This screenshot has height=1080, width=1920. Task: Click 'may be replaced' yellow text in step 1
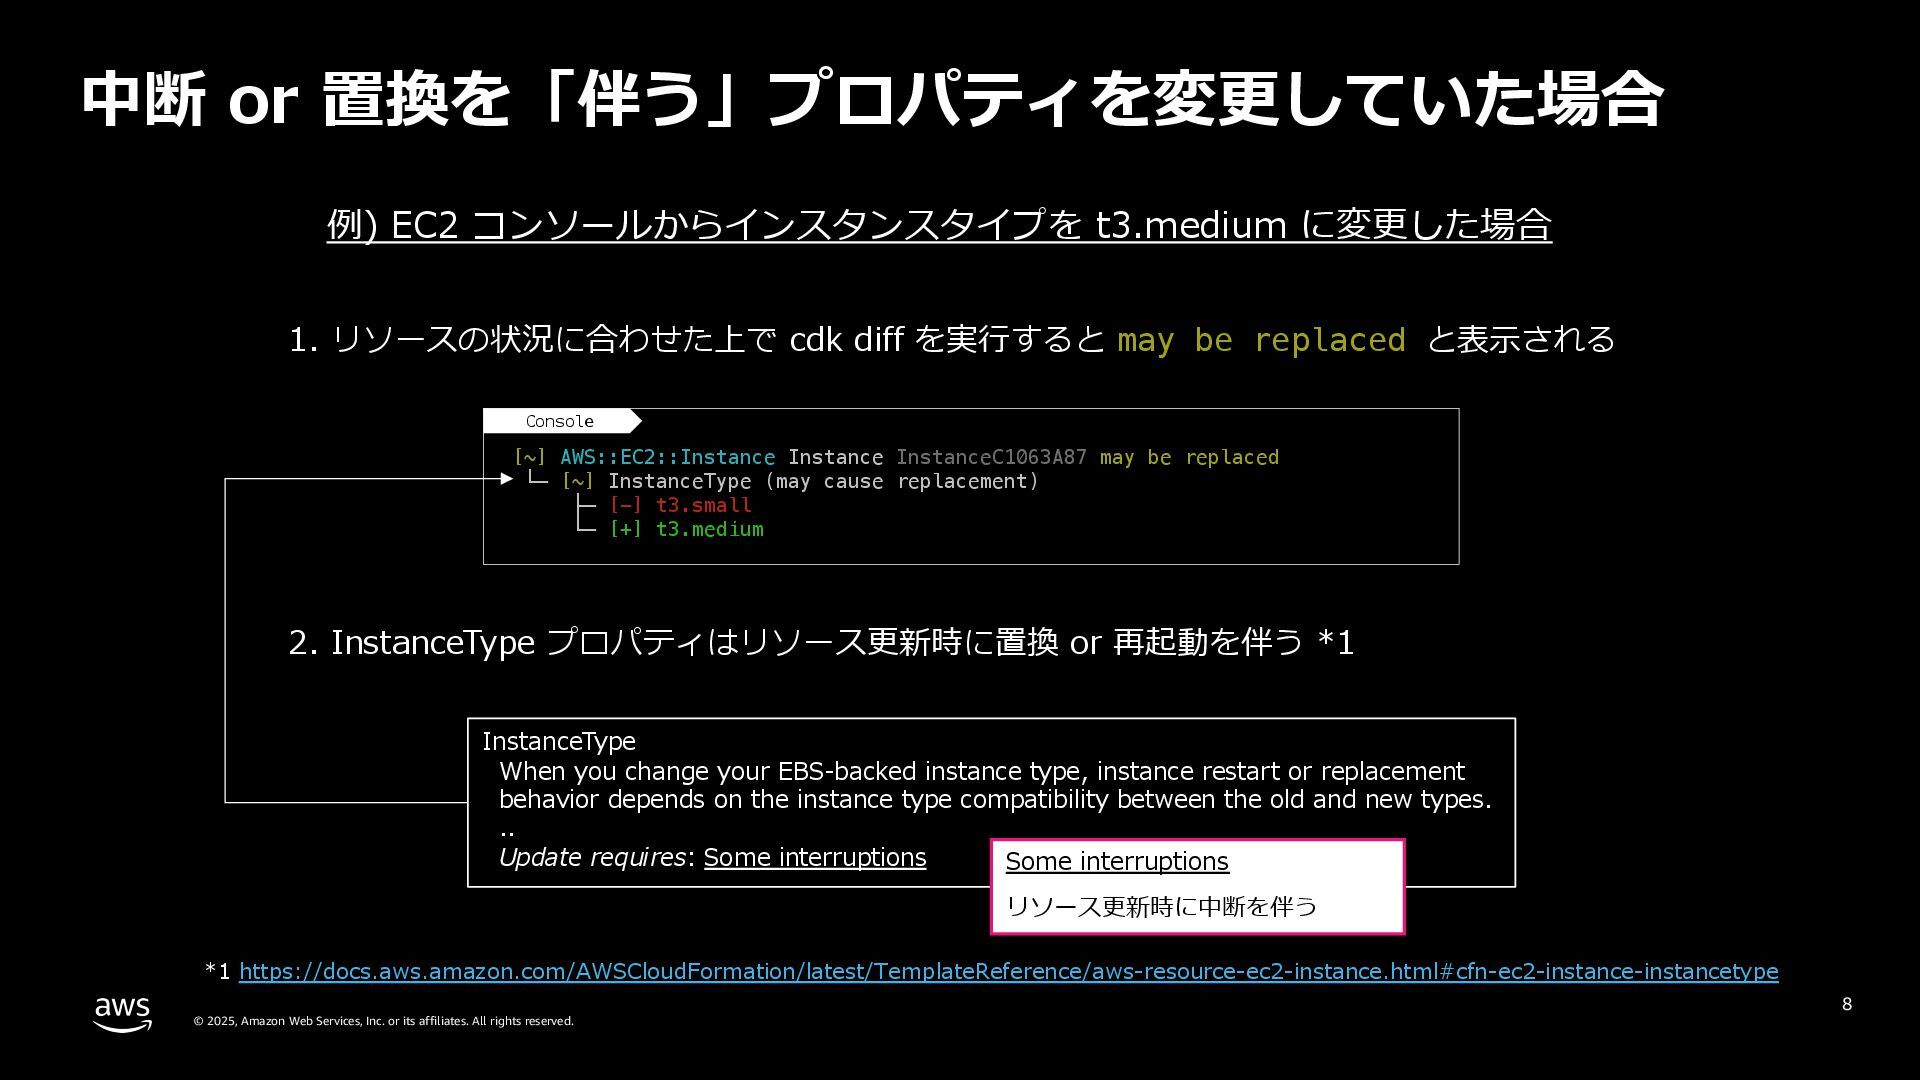pyautogui.click(x=1261, y=340)
